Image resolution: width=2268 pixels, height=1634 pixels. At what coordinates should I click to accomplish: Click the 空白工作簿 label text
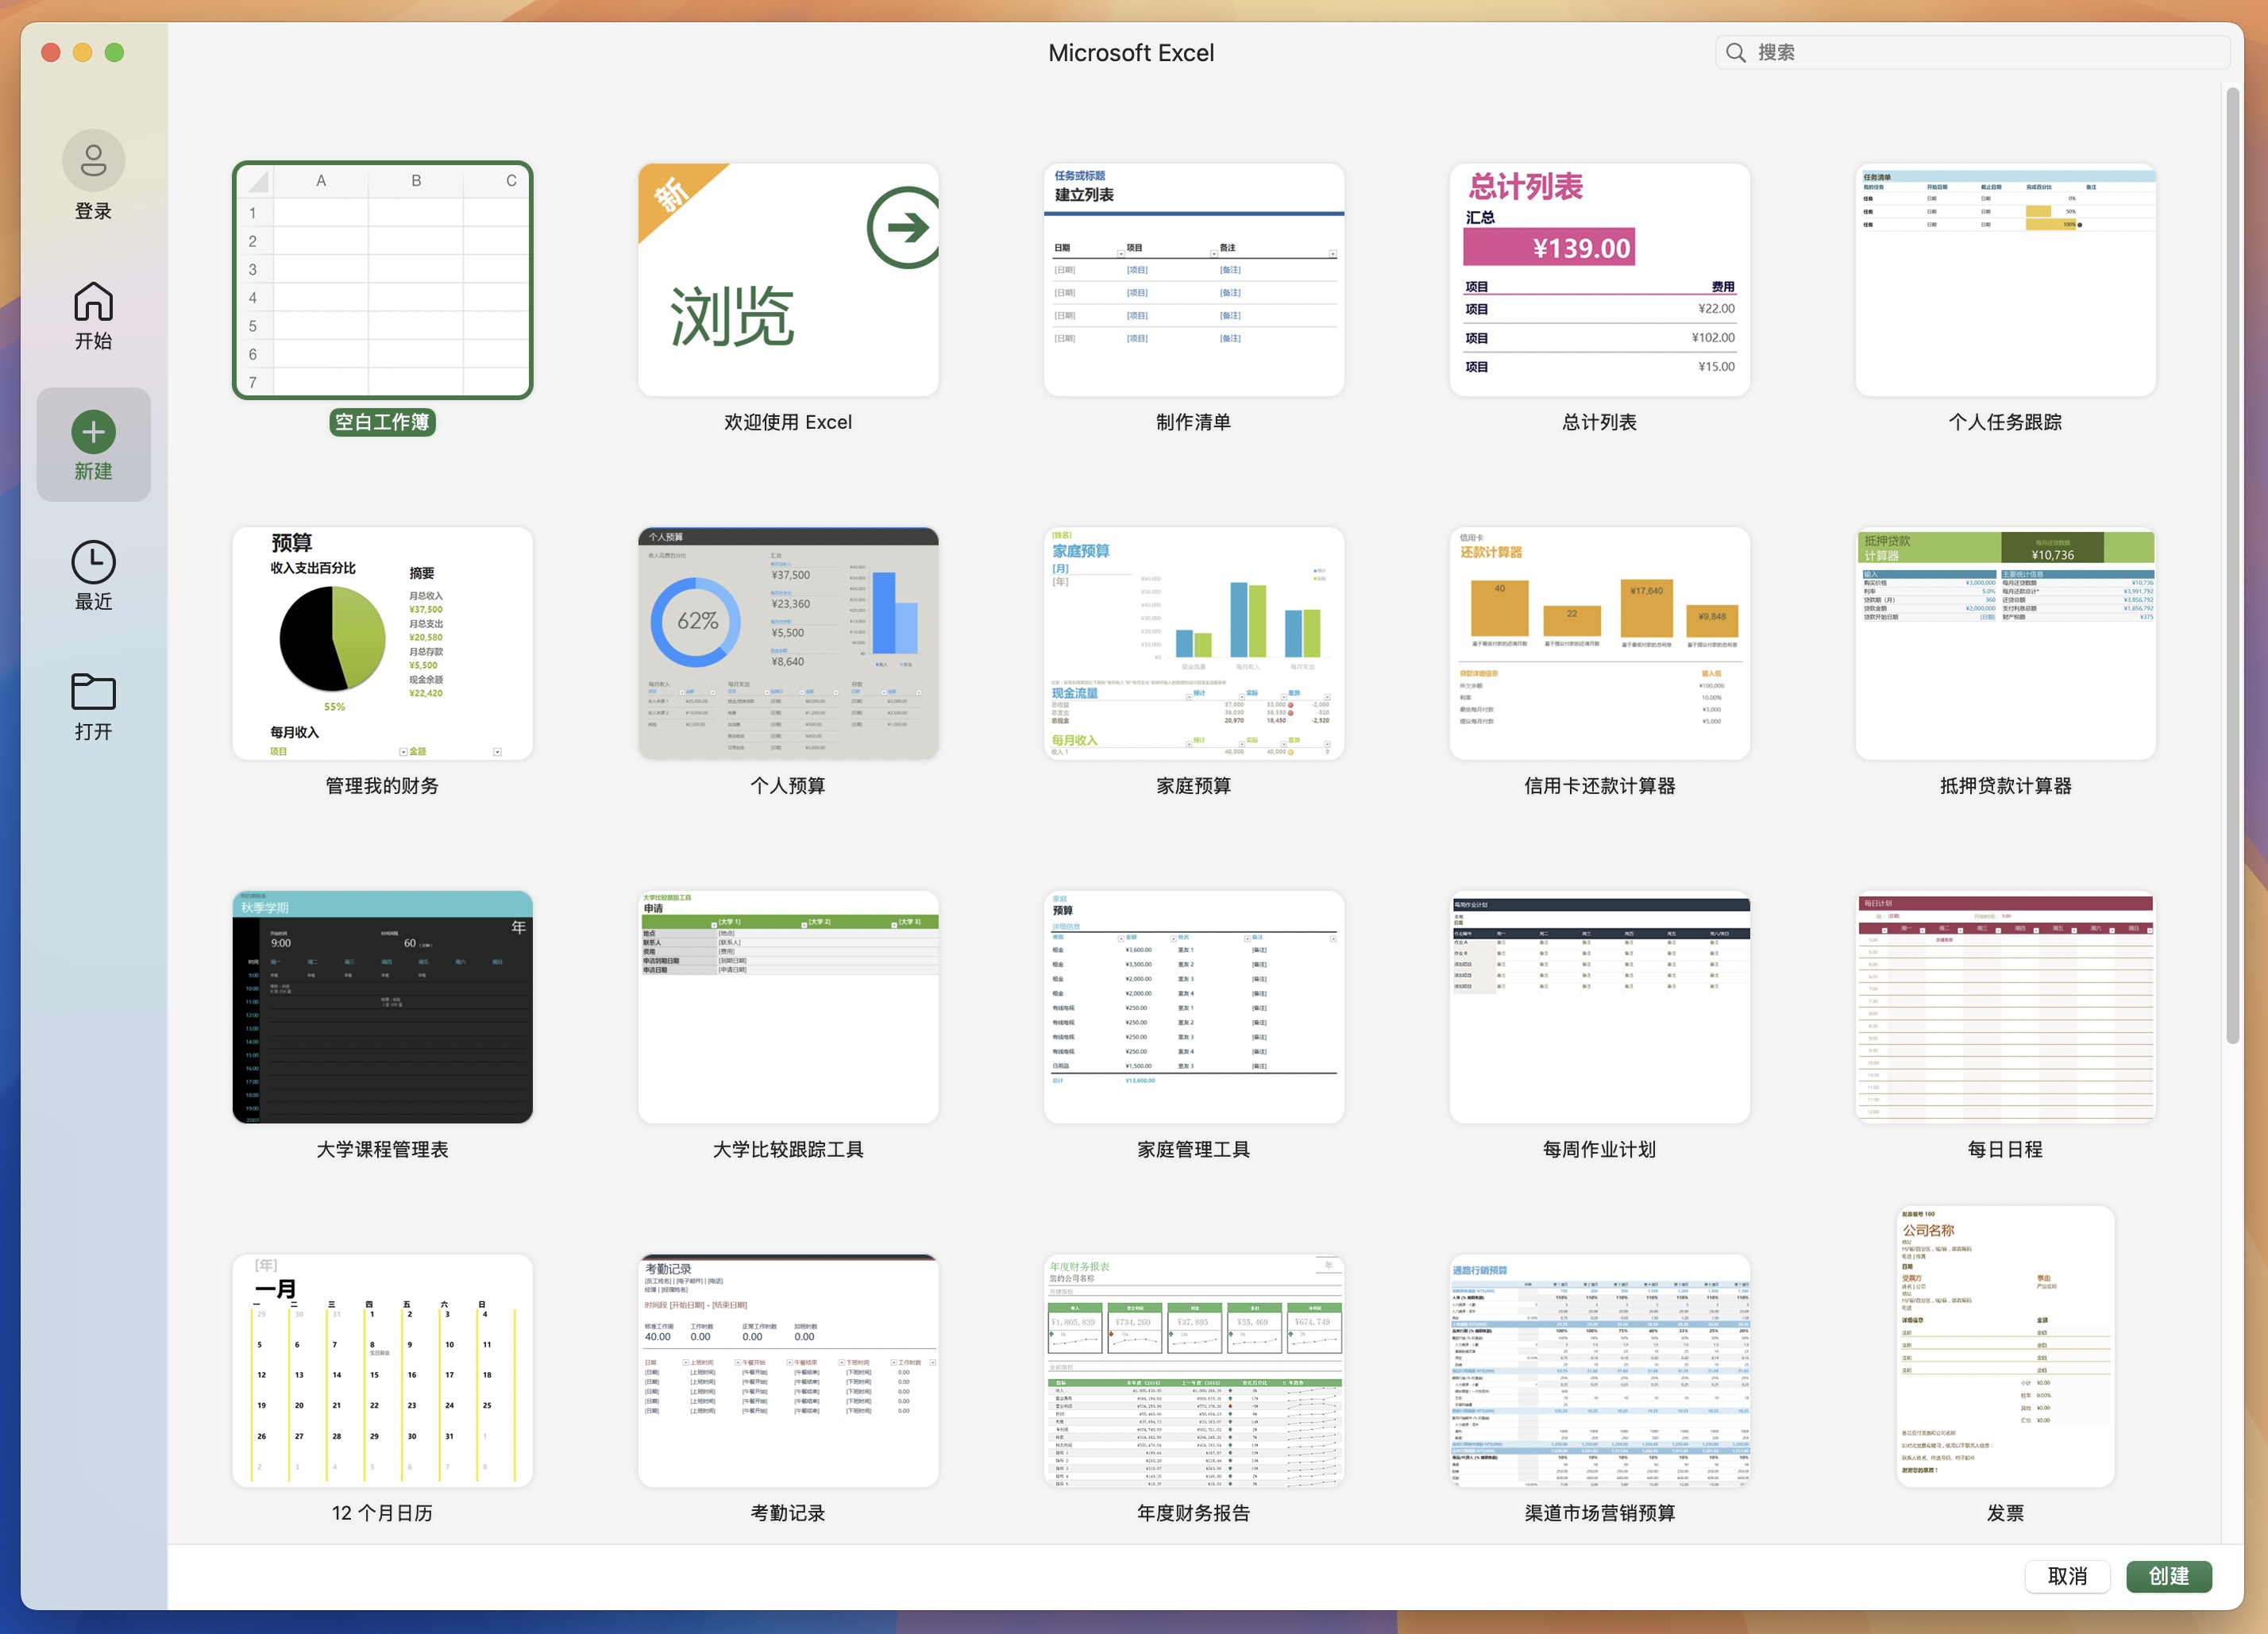coord(382,422)
